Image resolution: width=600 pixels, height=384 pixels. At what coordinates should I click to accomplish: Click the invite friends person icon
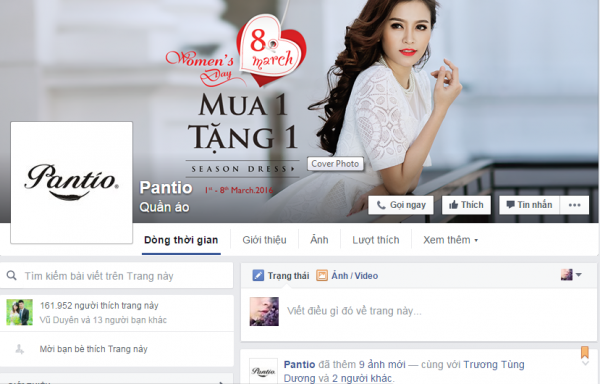point(19,349)
